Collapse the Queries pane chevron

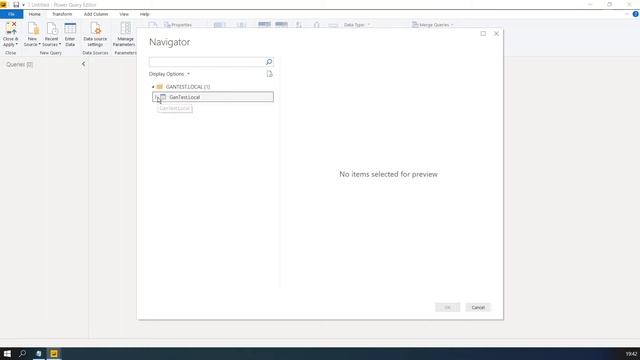(84, 64)
